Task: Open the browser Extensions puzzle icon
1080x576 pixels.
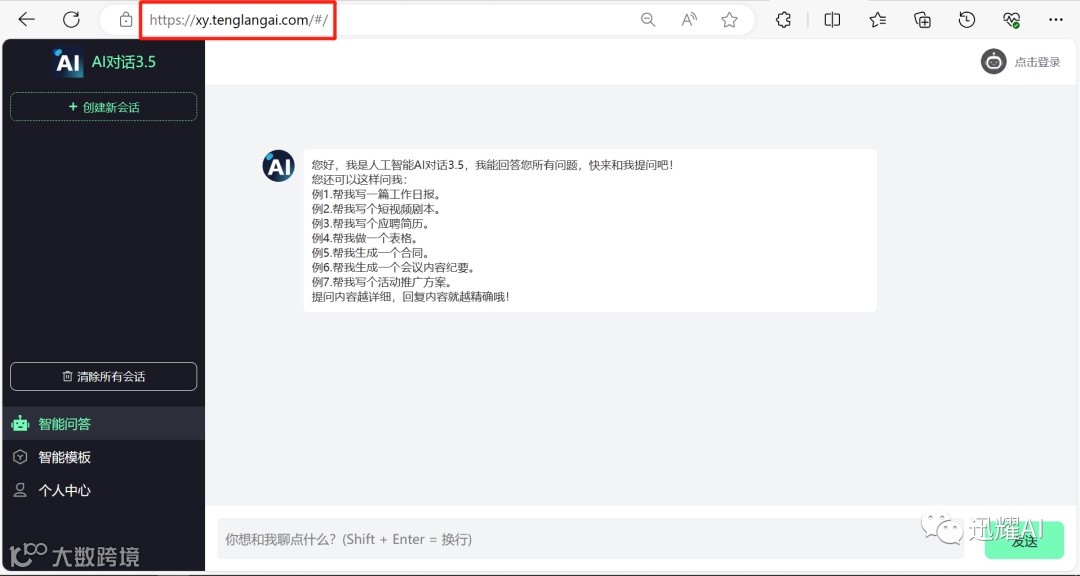Action: (784, 20)
